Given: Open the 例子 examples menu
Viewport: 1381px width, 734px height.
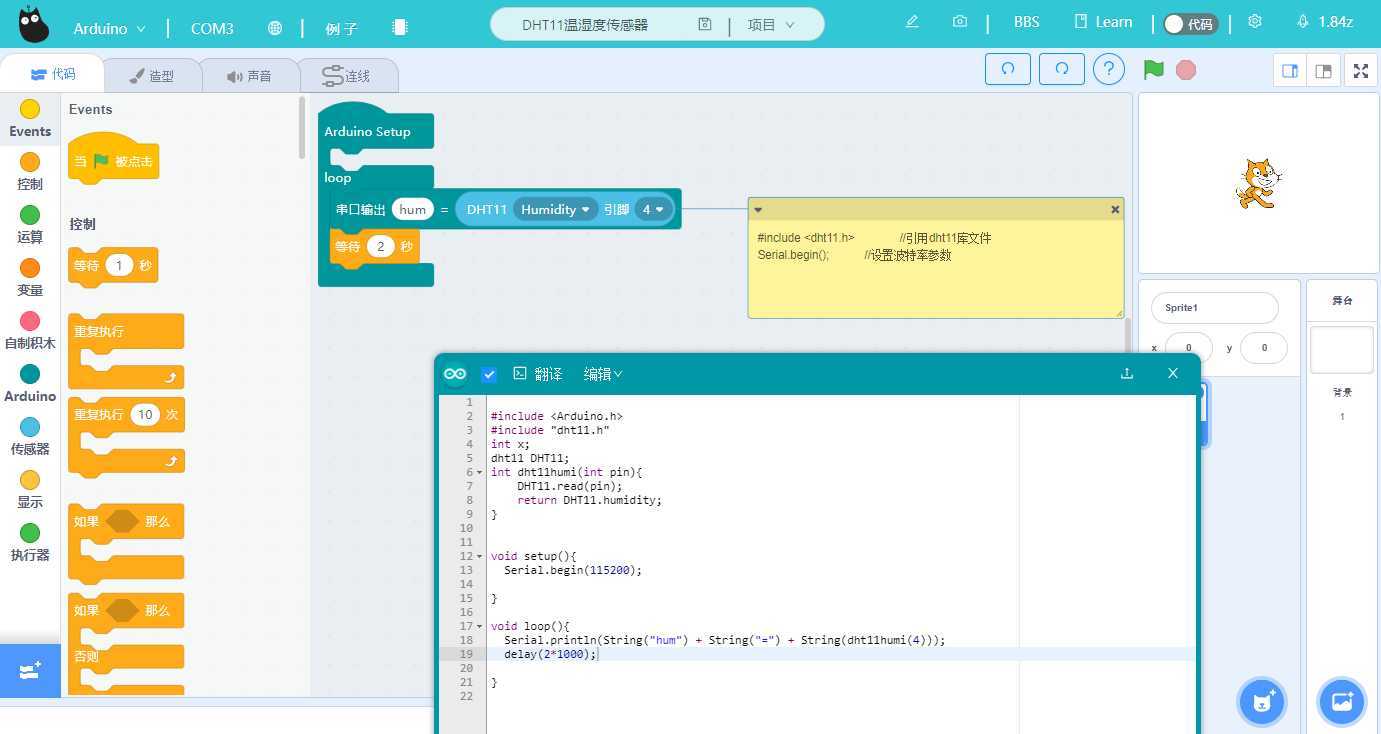Looking at the screenshot, I should (341, 28).
